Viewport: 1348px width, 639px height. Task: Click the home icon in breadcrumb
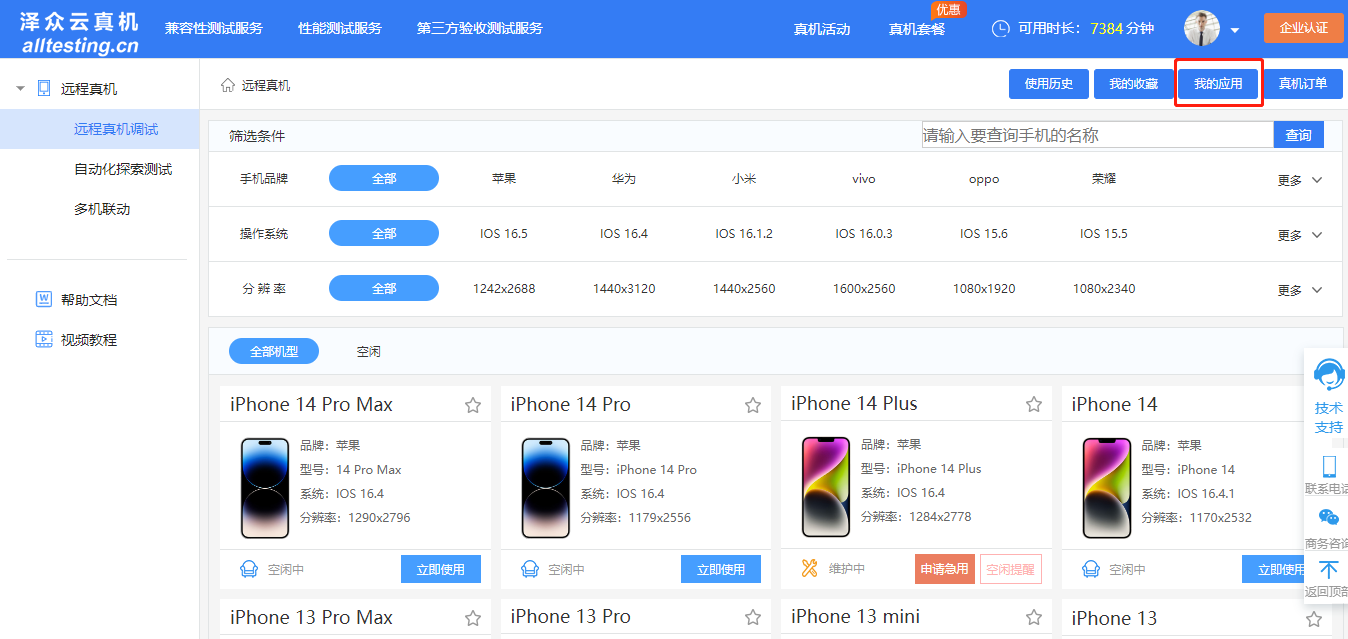click(228, 85)
